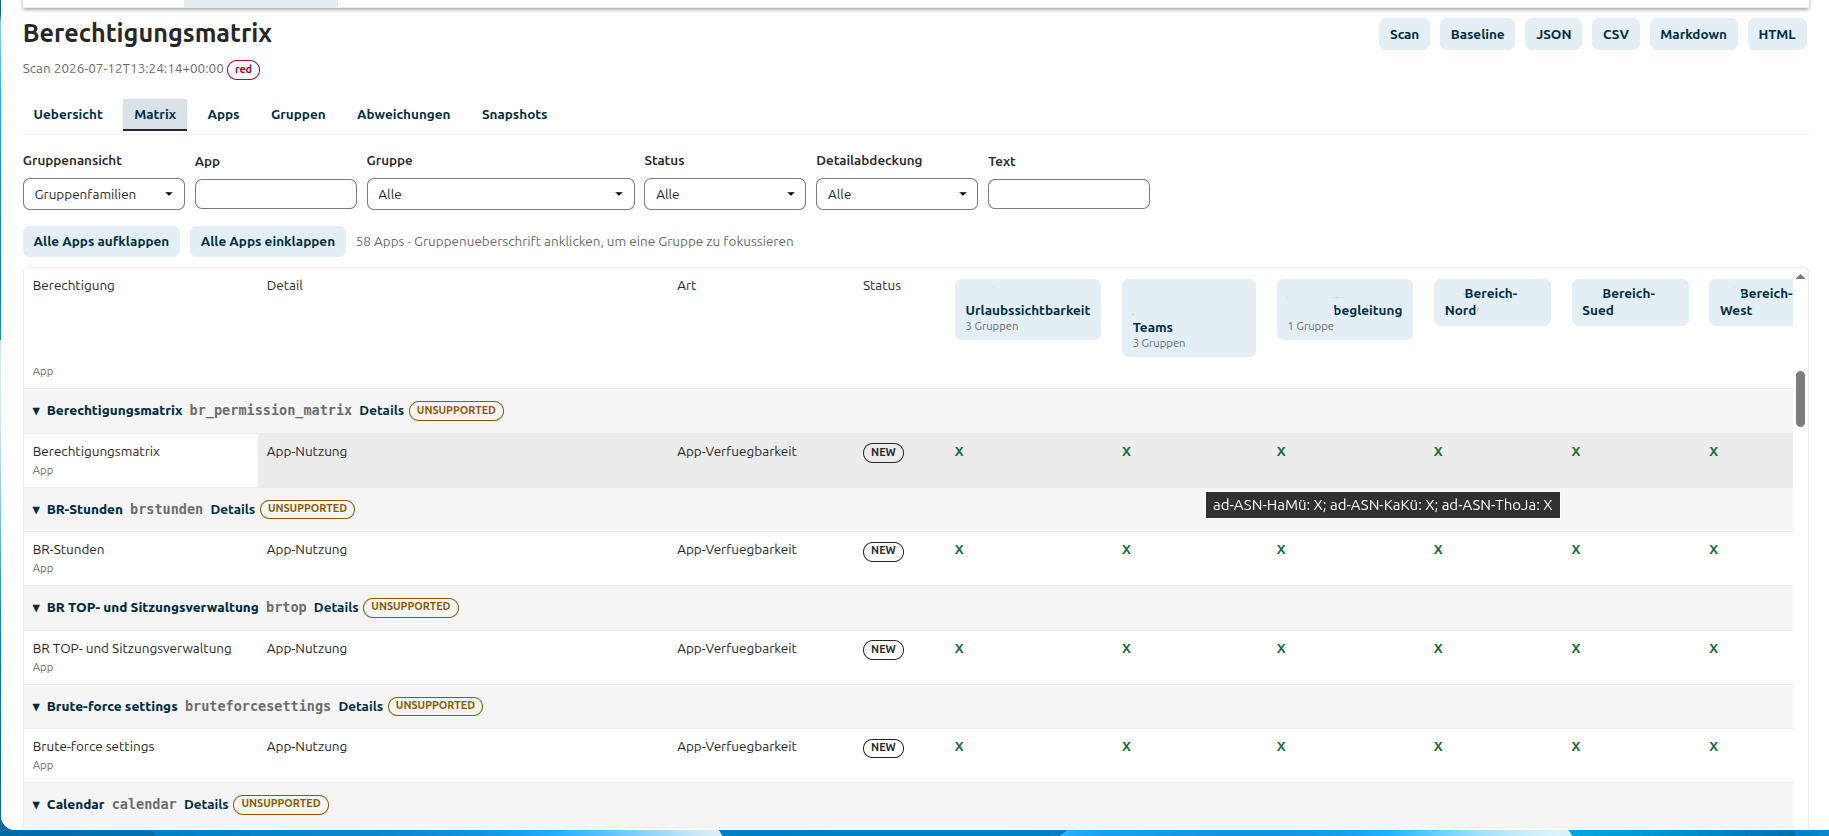Focus the Teams group header
This screenshot has width=1829, height=836.
1189,318
